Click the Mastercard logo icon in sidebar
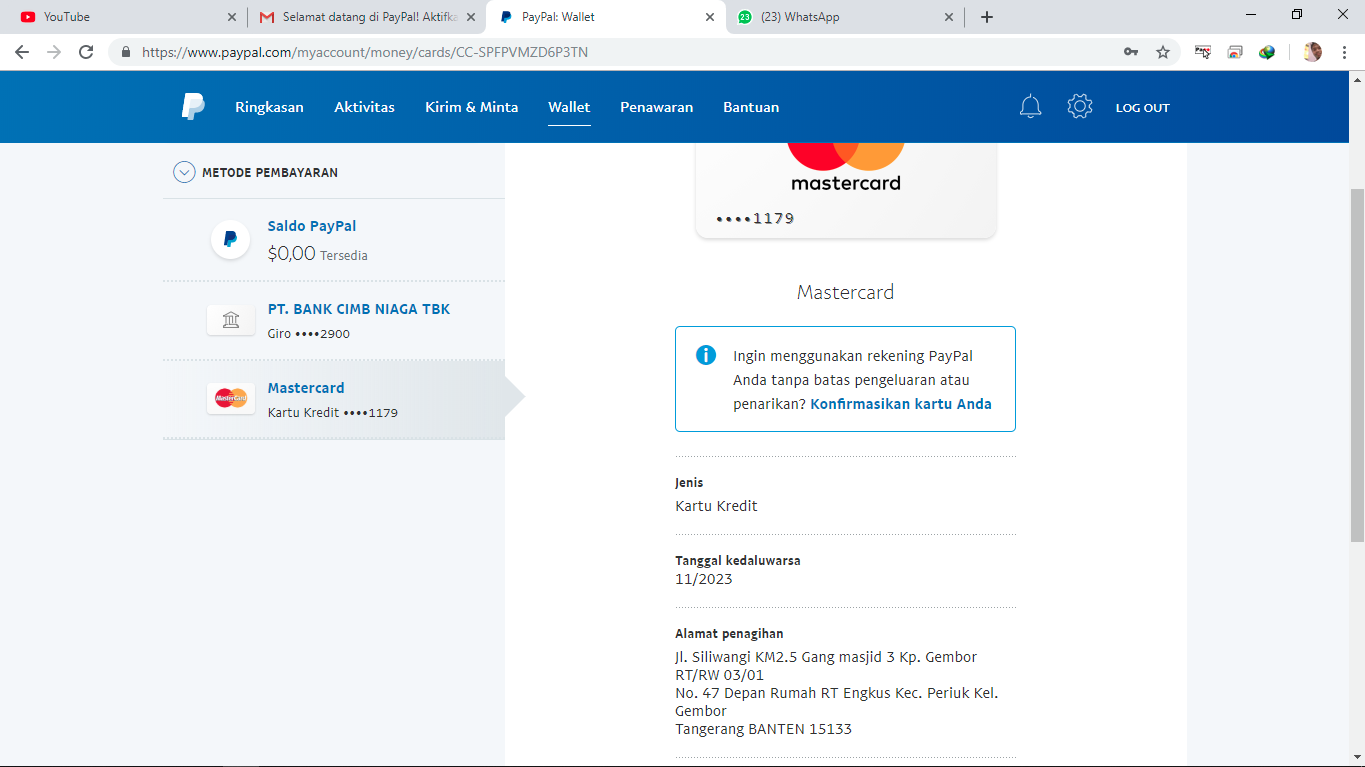Screen dimensions: 1365x767 231,398
